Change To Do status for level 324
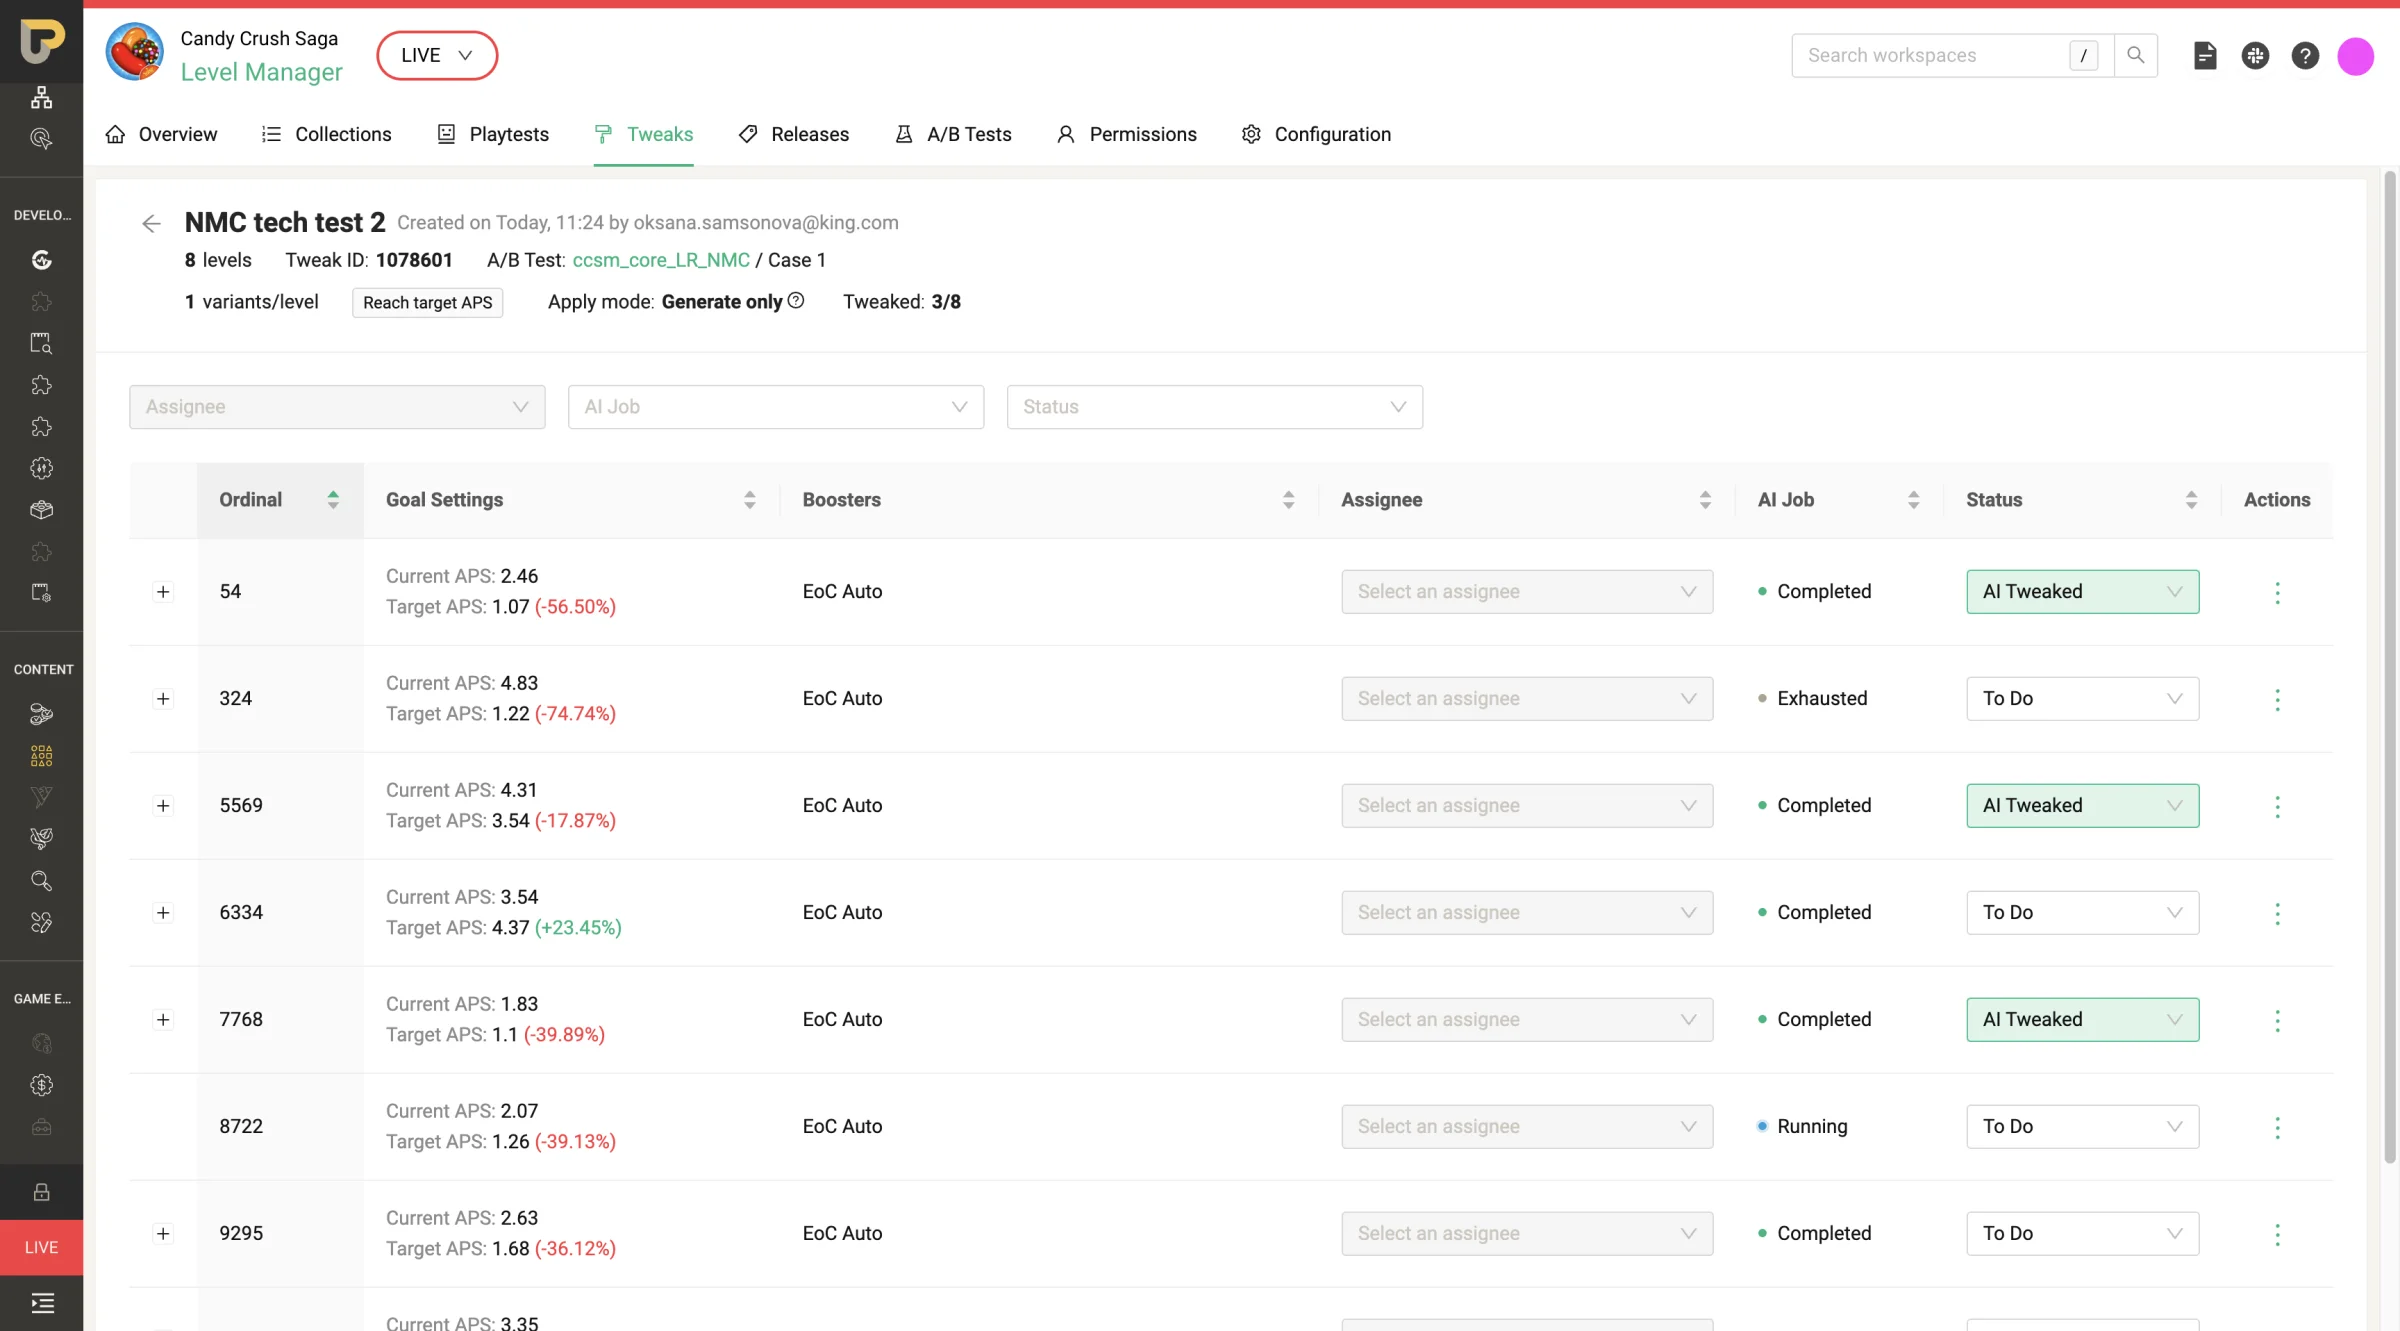Screen dimensions: 2400x1331 pos(2082,699)
